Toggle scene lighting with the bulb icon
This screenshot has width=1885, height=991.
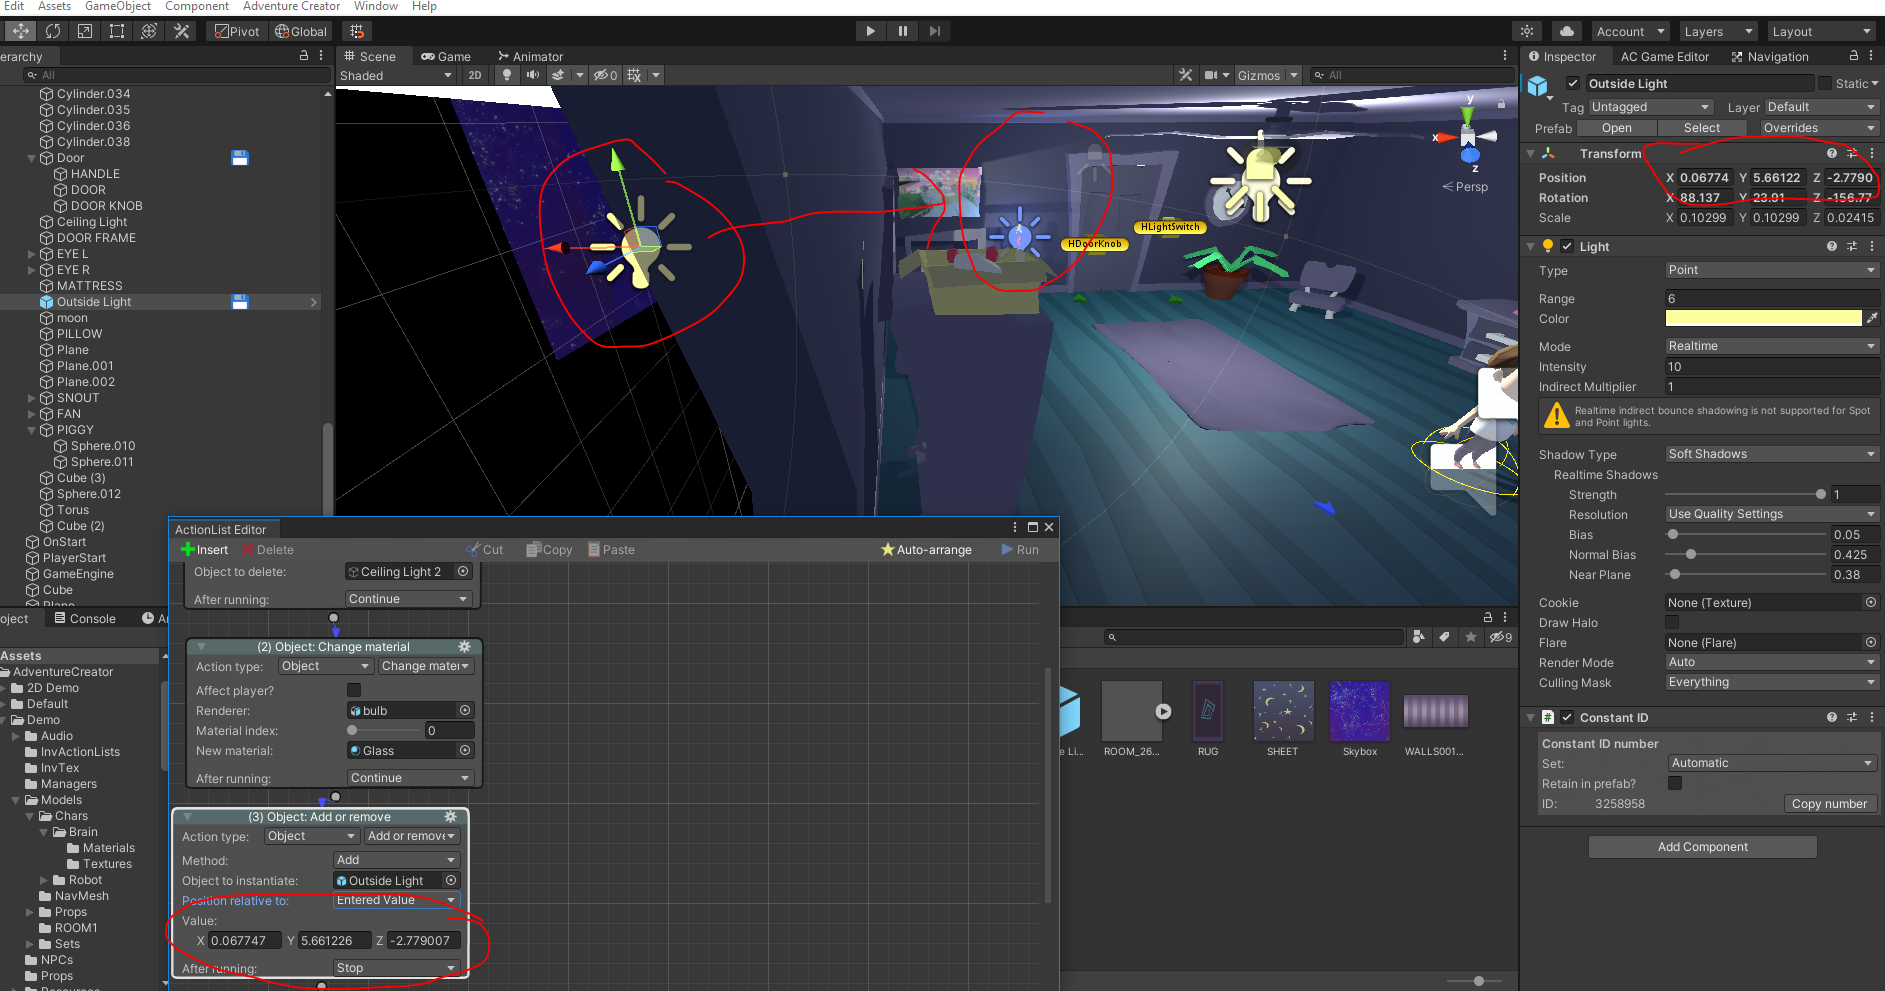(507, 75)
